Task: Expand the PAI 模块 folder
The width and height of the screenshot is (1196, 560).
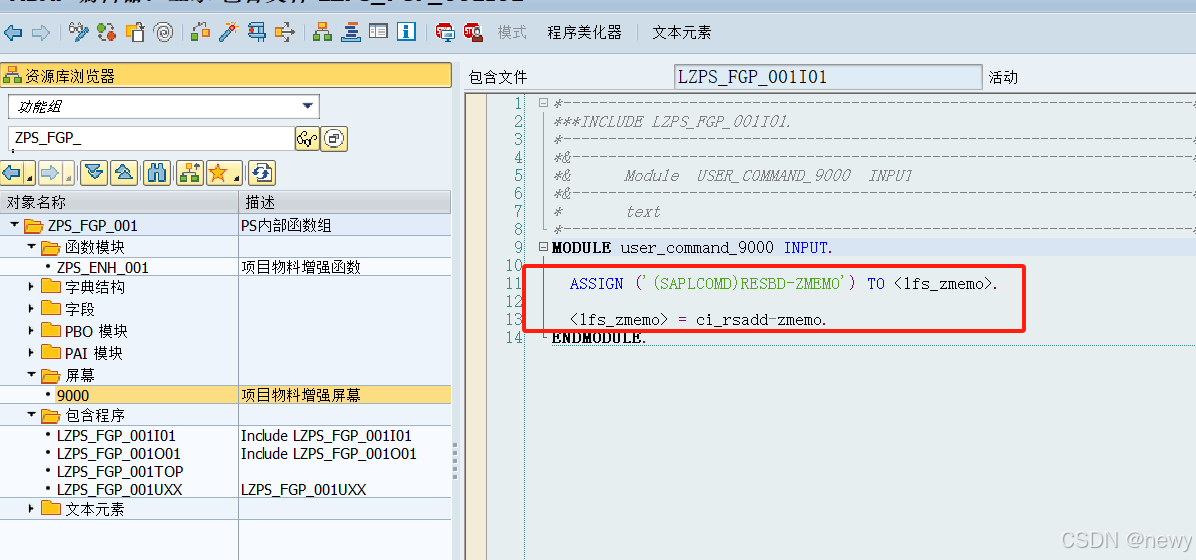Action: coord(31,352)
